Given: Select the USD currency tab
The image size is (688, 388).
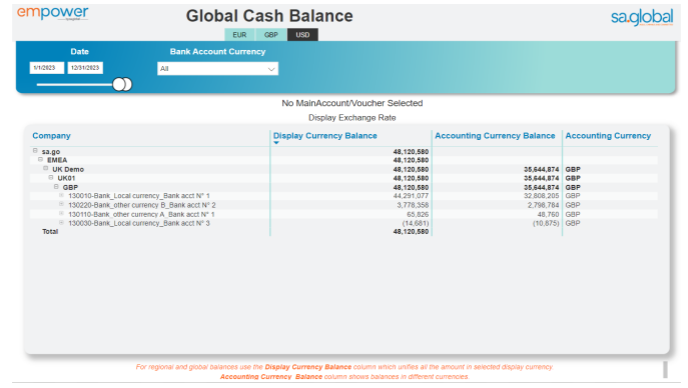Looking at the screenshot, I should click(303, 35).
